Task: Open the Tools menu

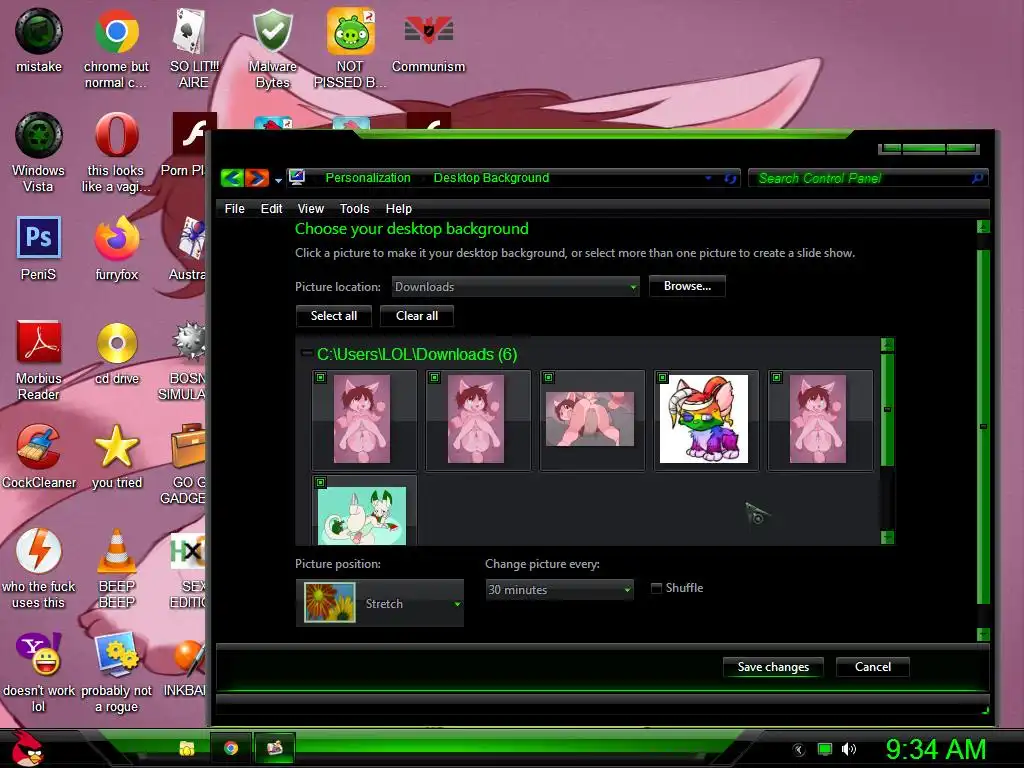Action: coord(354,208)
